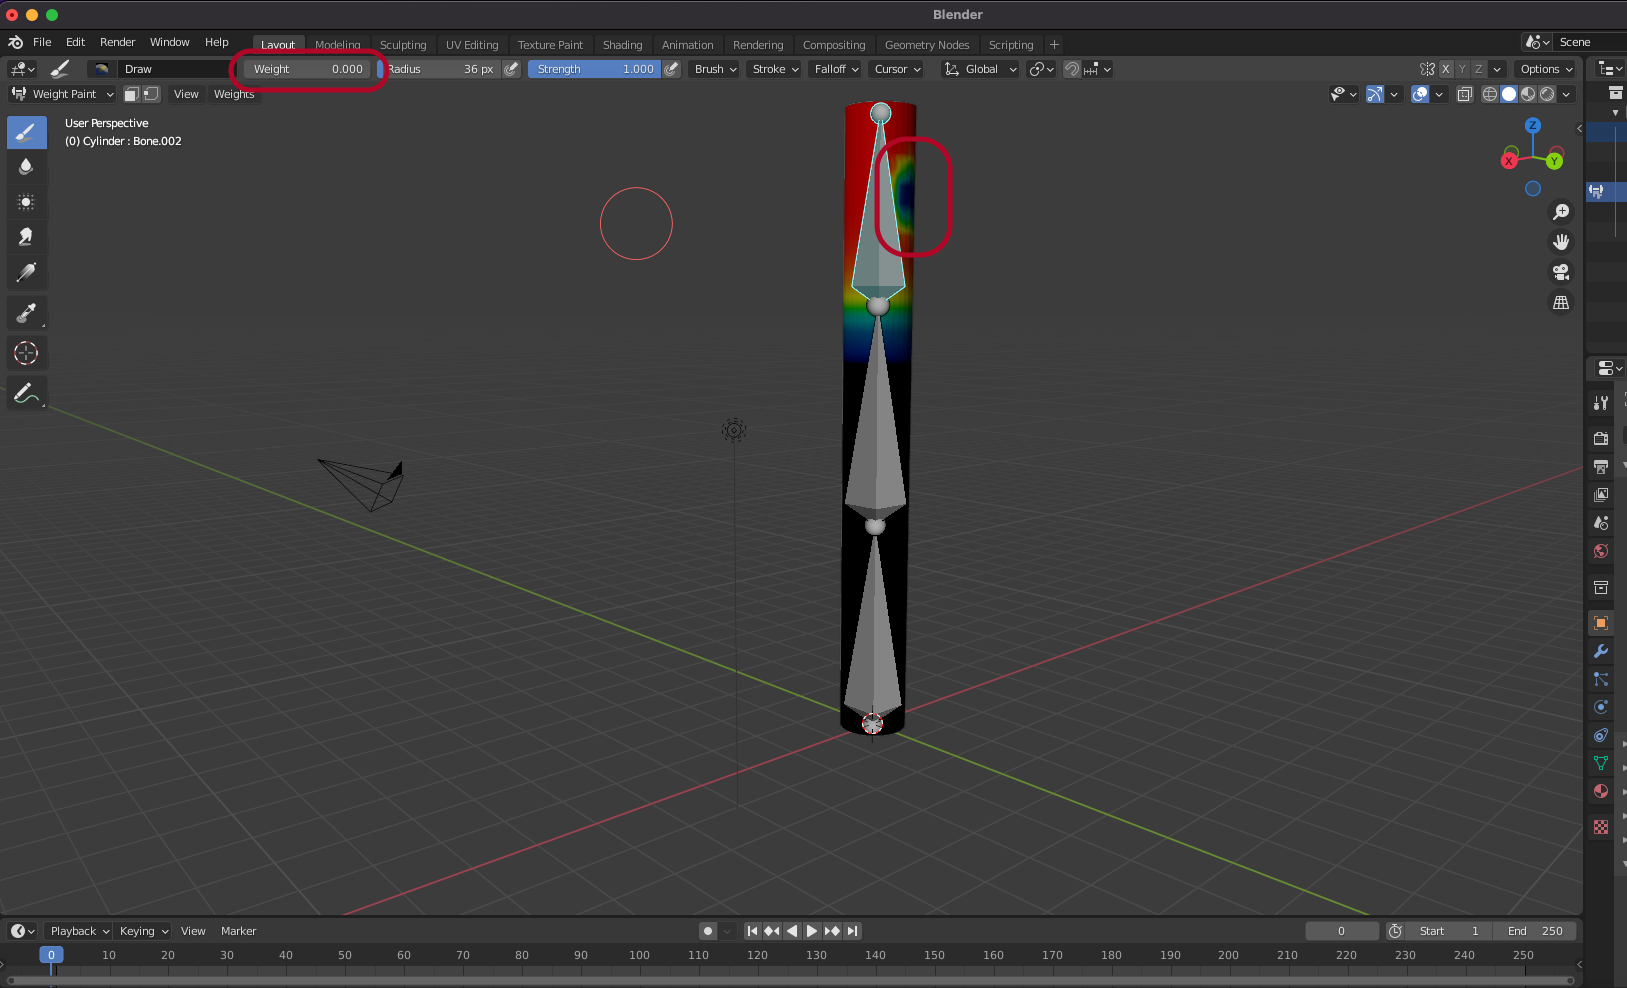Click the Z axis on navigation gizmo
The width and height of the screenshot is (1627, 988).
(1532, 126)
